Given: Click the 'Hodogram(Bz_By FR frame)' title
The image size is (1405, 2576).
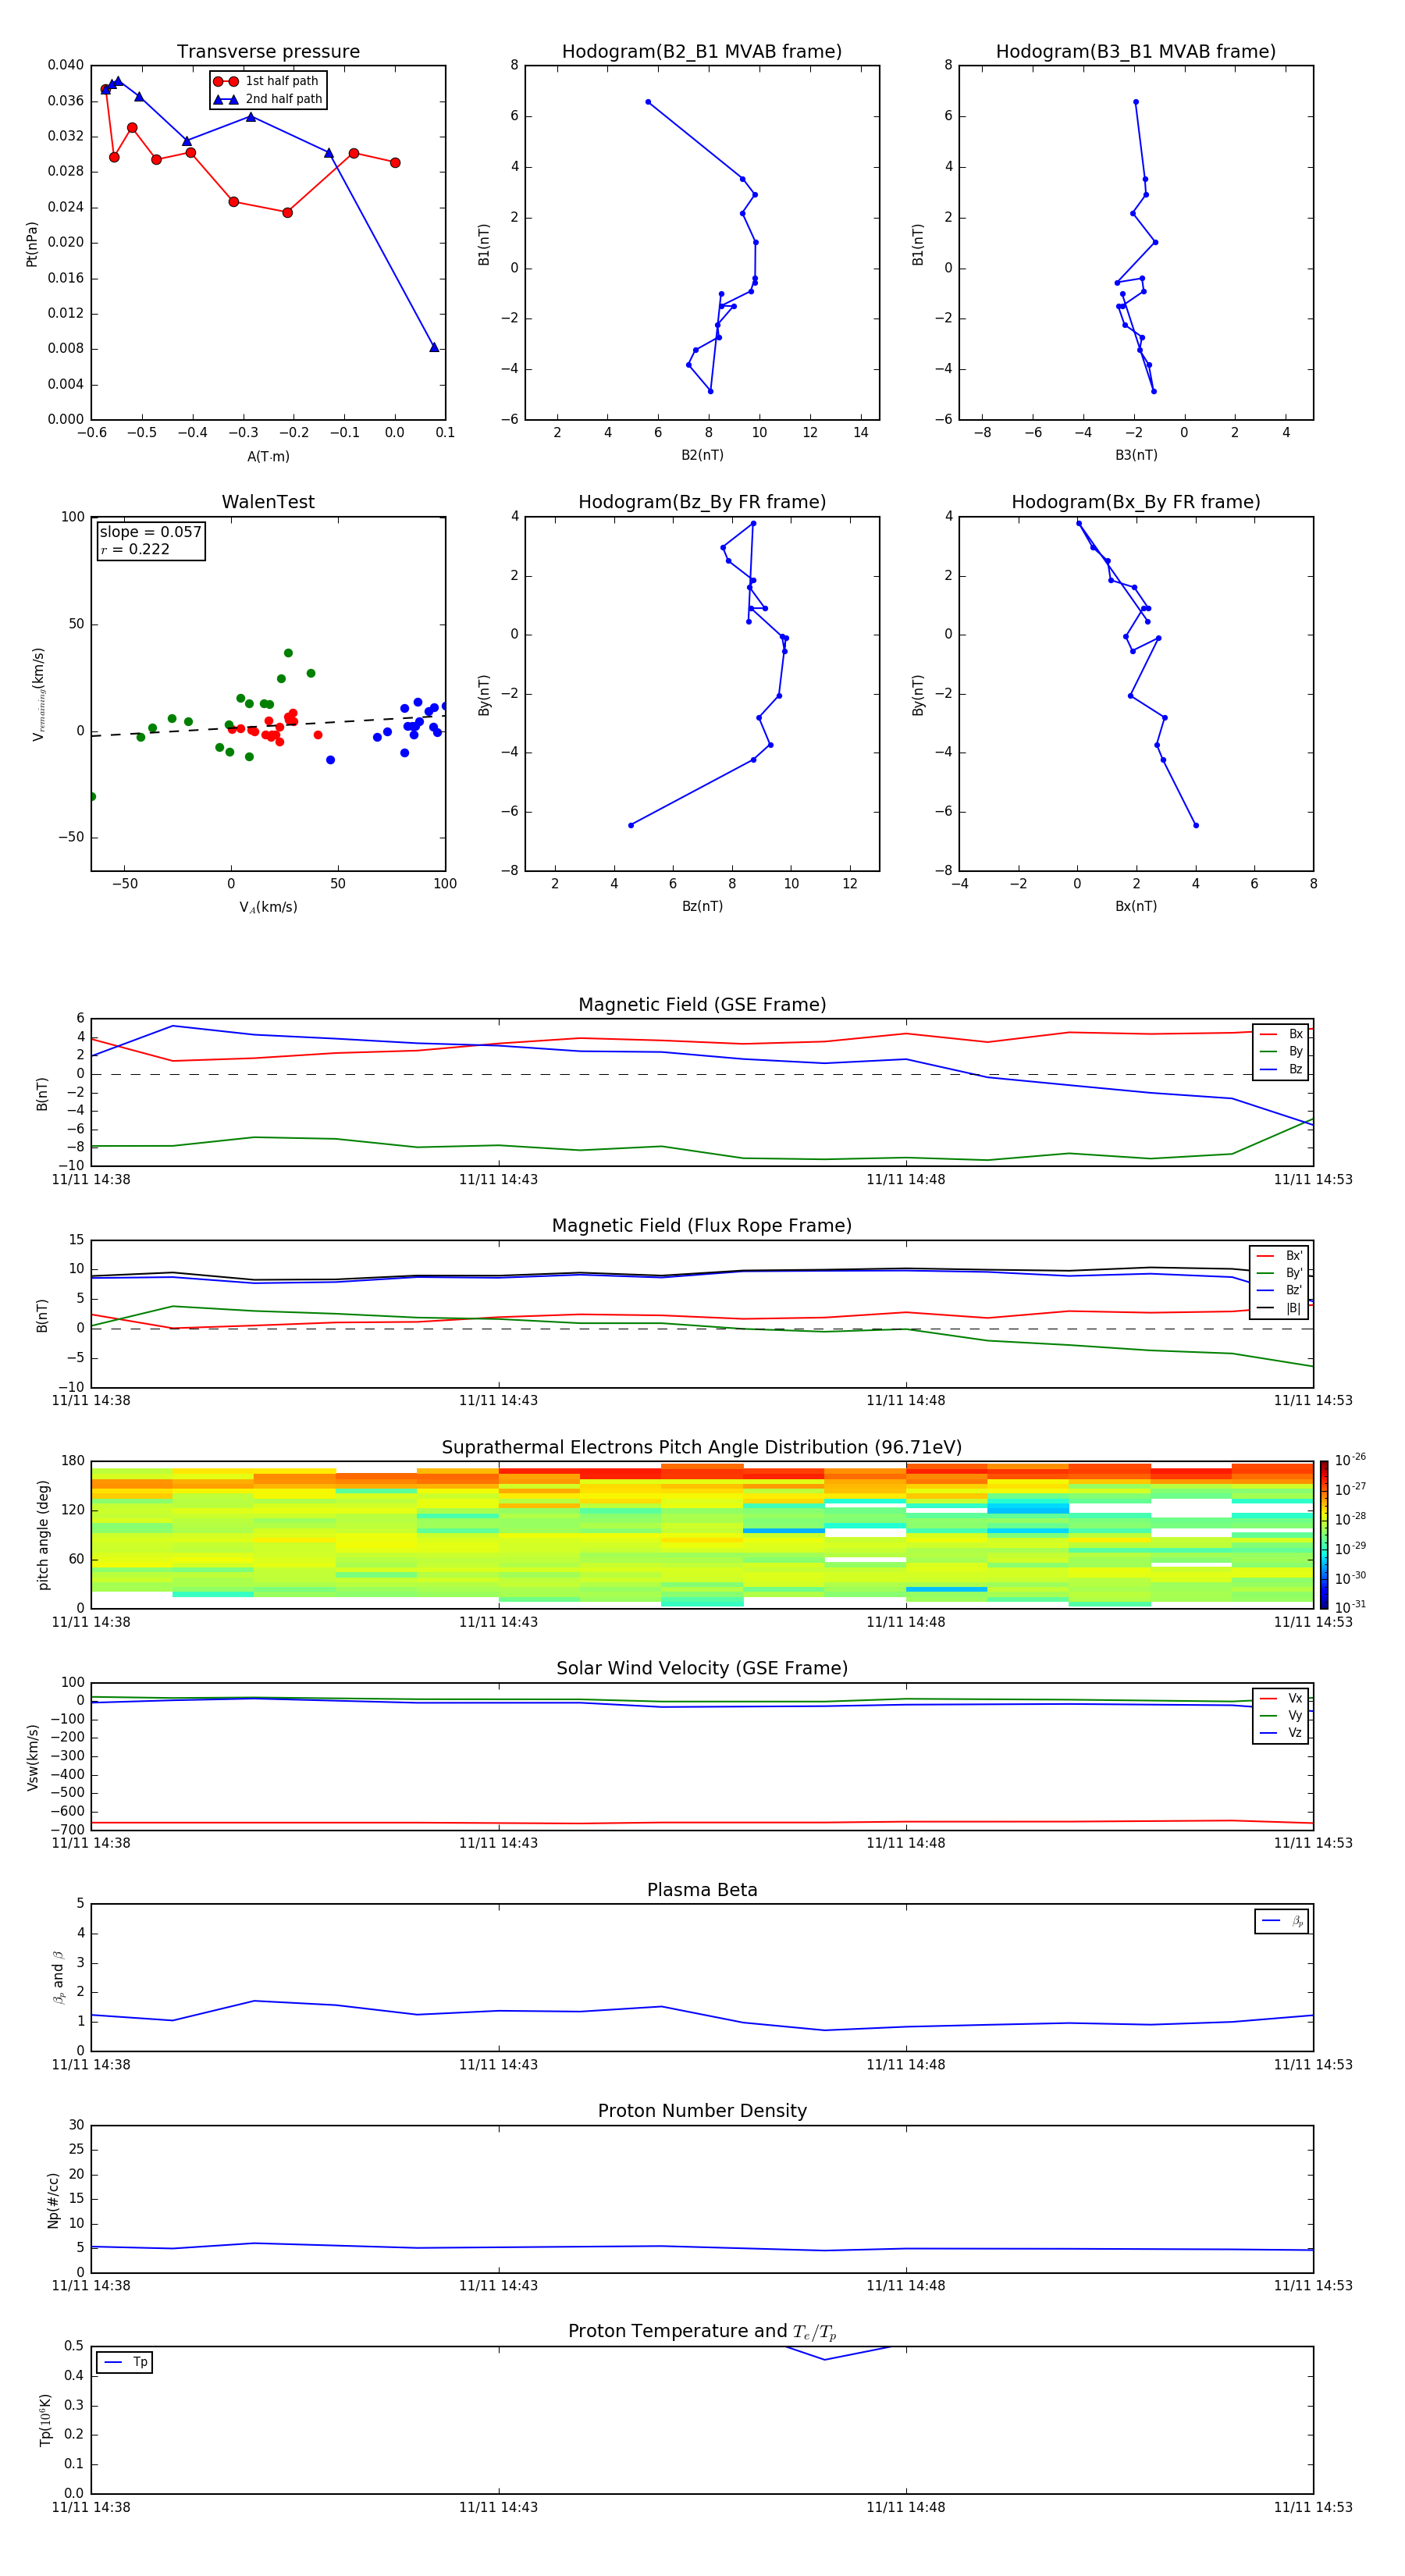Looking at the screenshot, I should (x=702, y=502).
